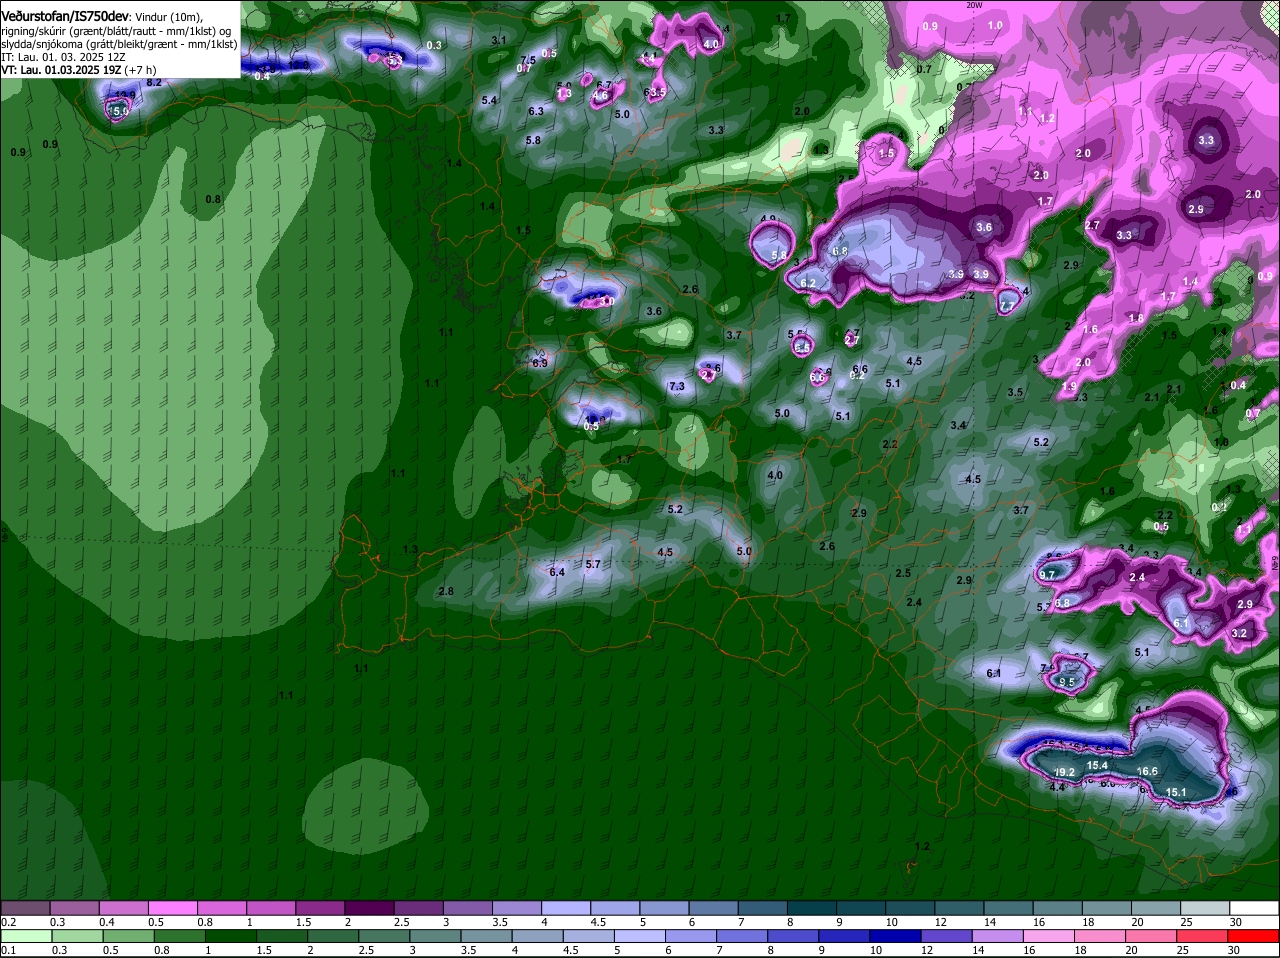Click the white swatch ending the top legend row
The height and width of the screenshot is (958, 1280).
(x=1254, y=908)
